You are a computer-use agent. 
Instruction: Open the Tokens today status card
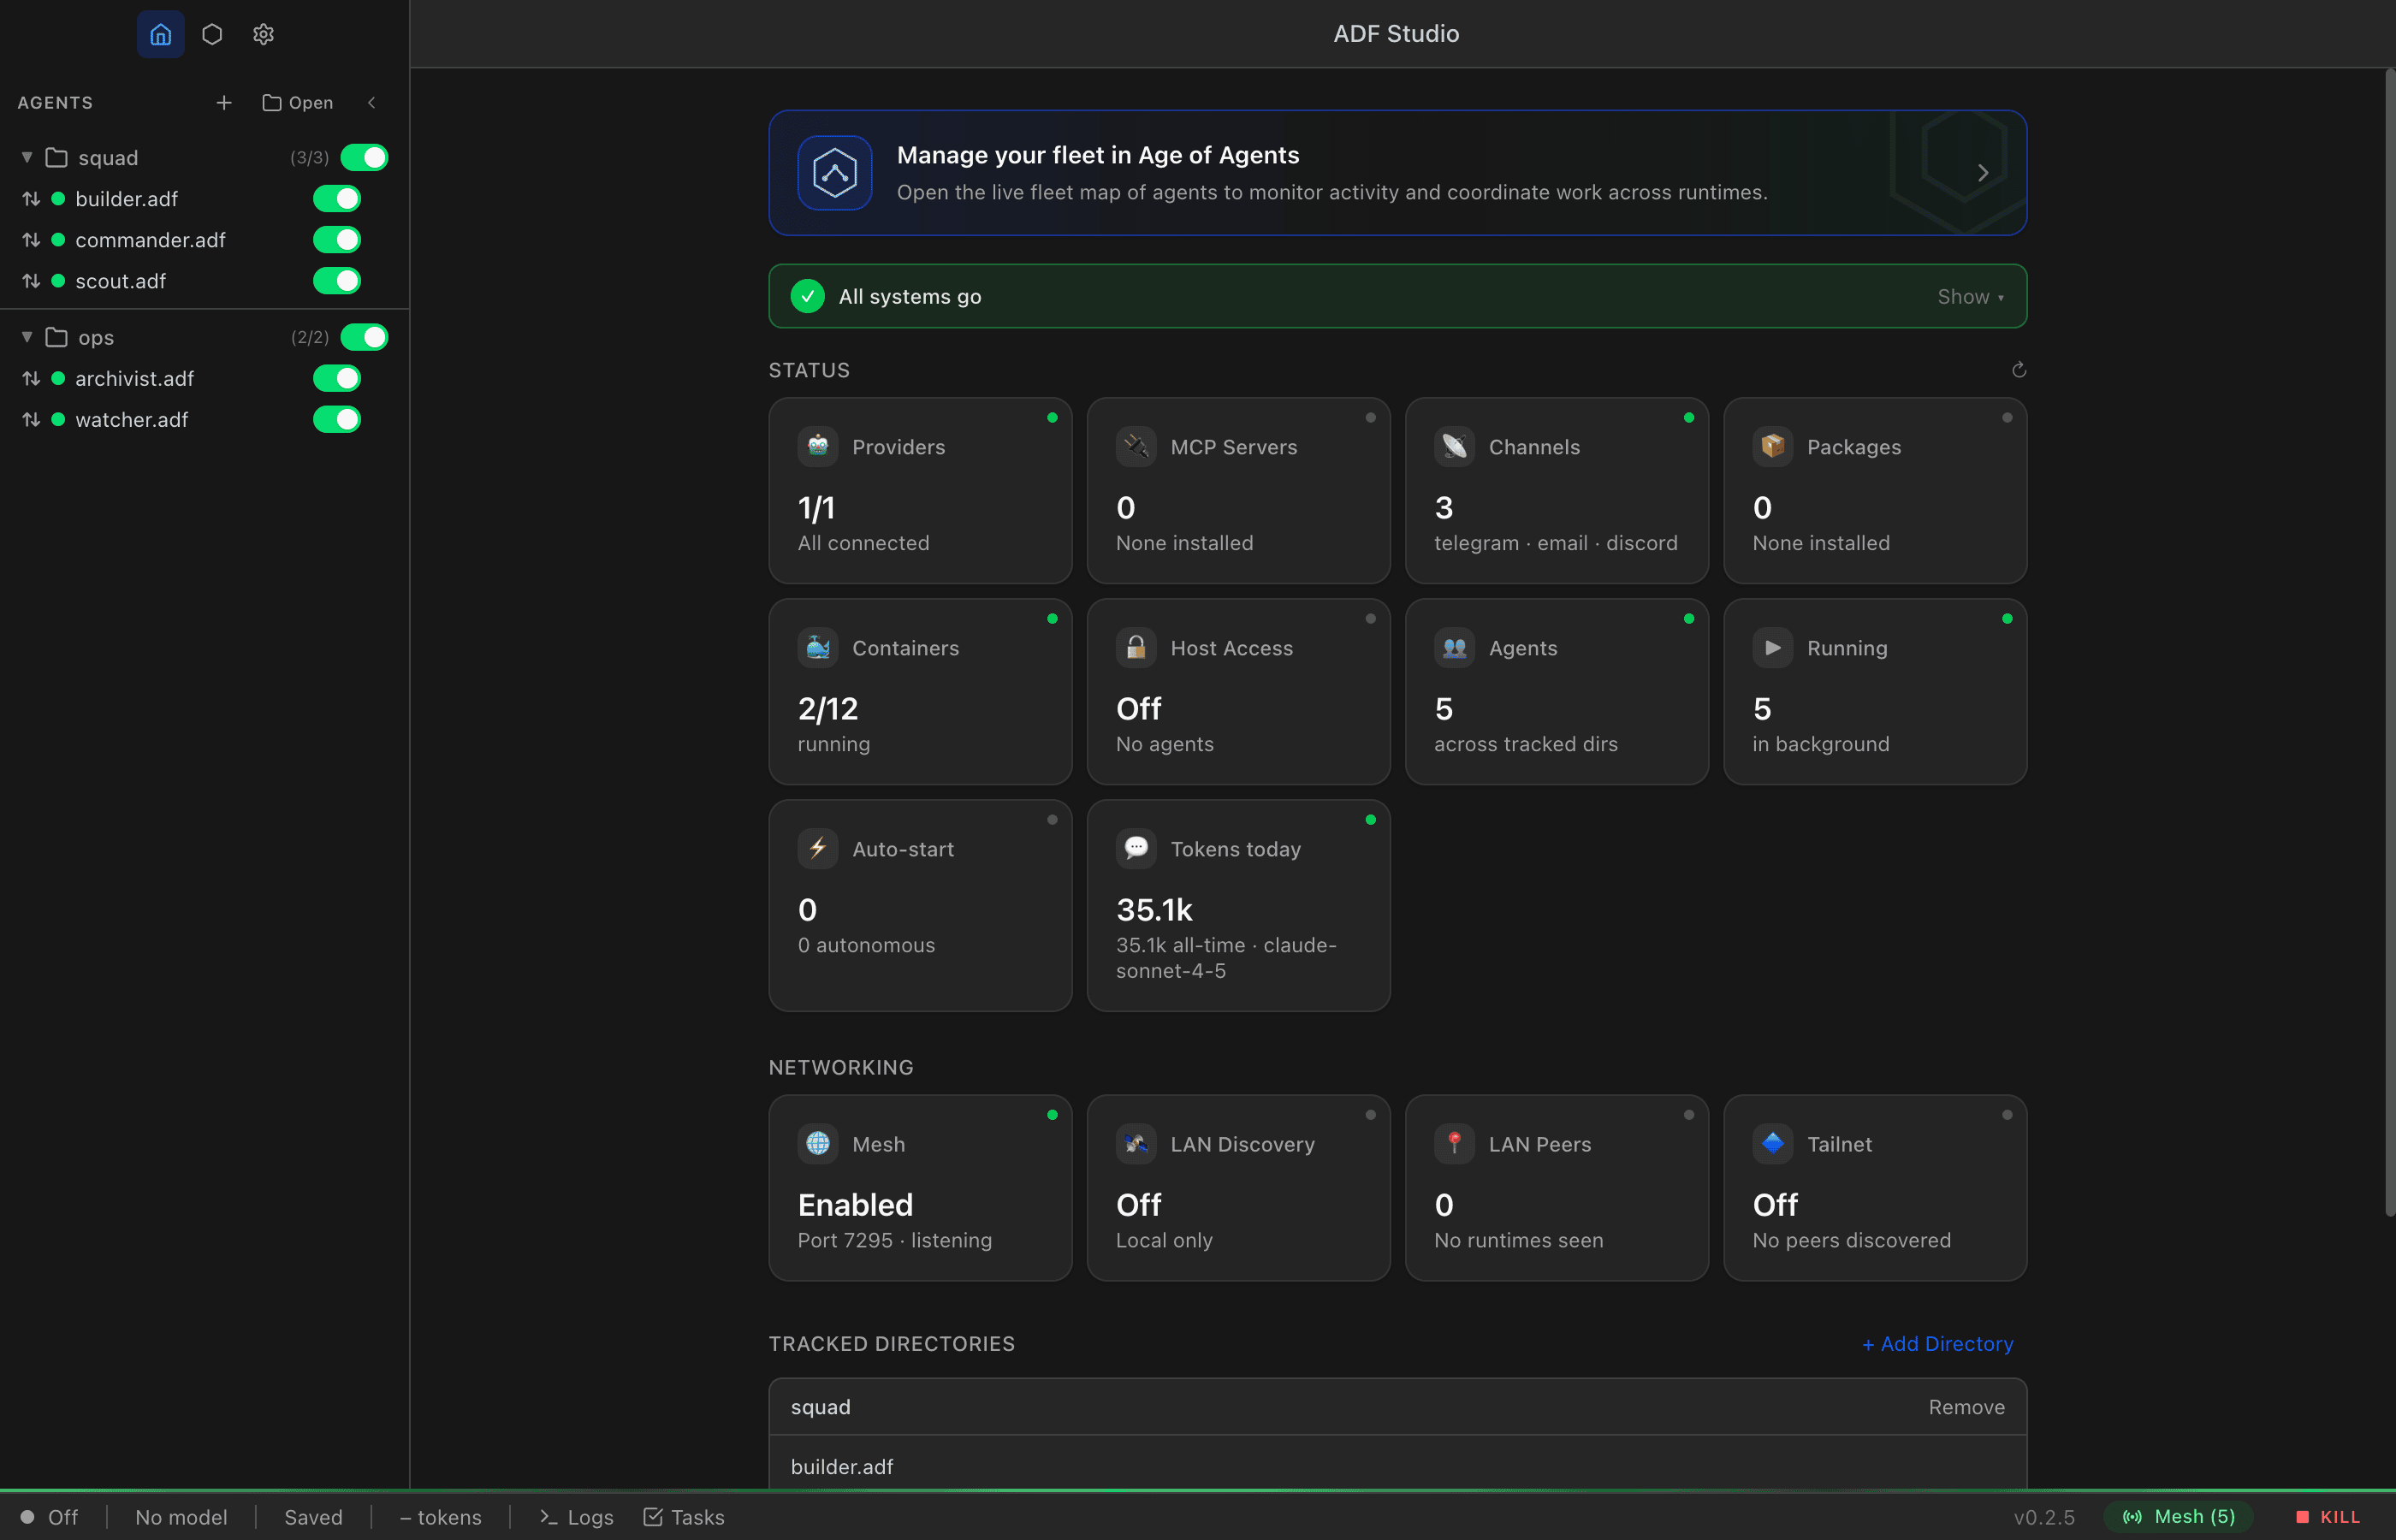[x=1238, y=905]
